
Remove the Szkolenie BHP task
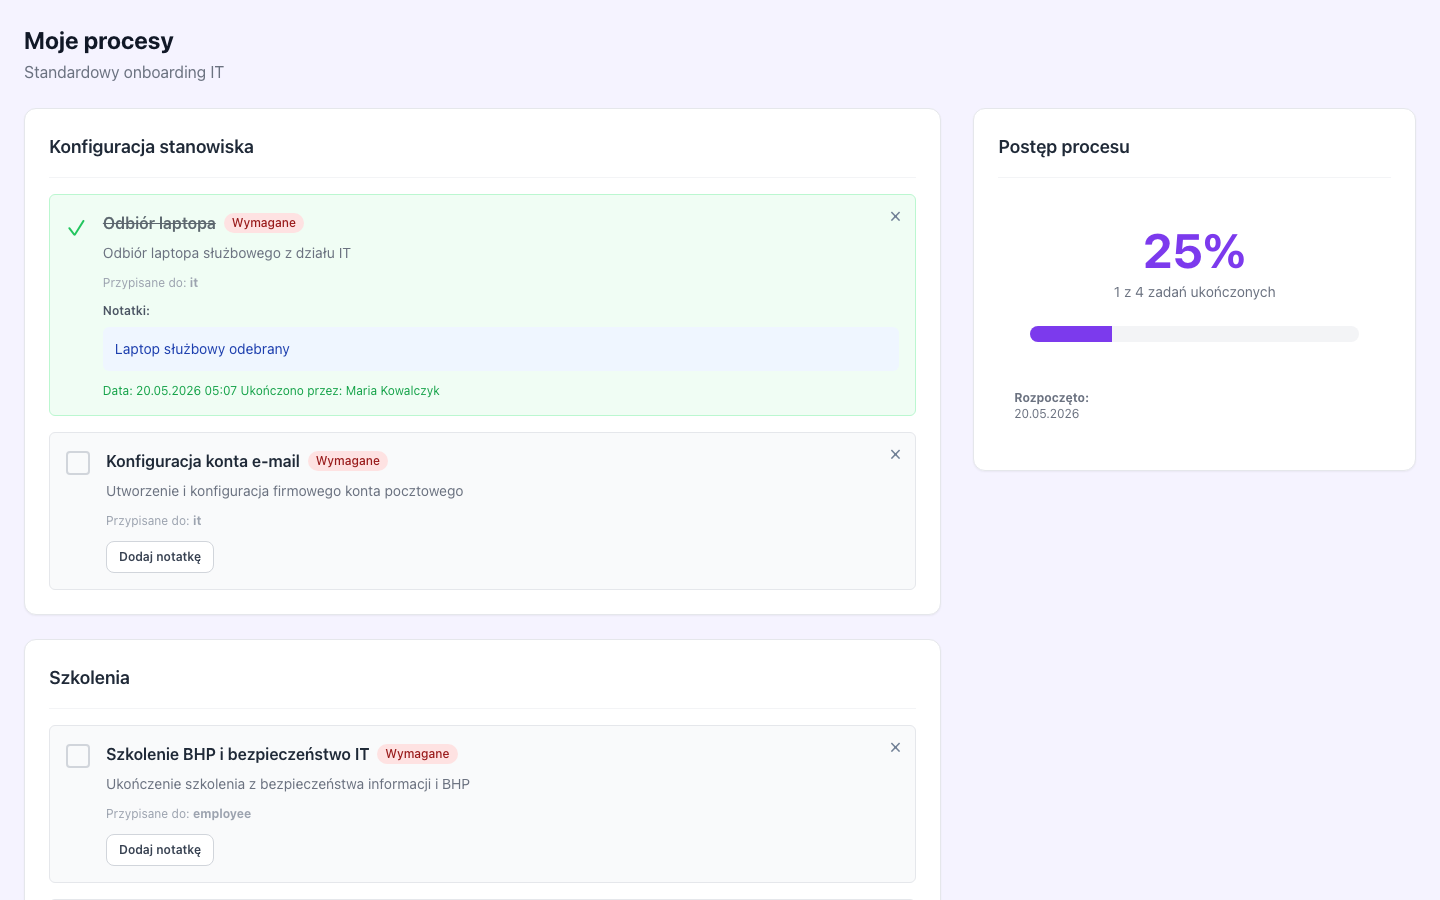895,747
